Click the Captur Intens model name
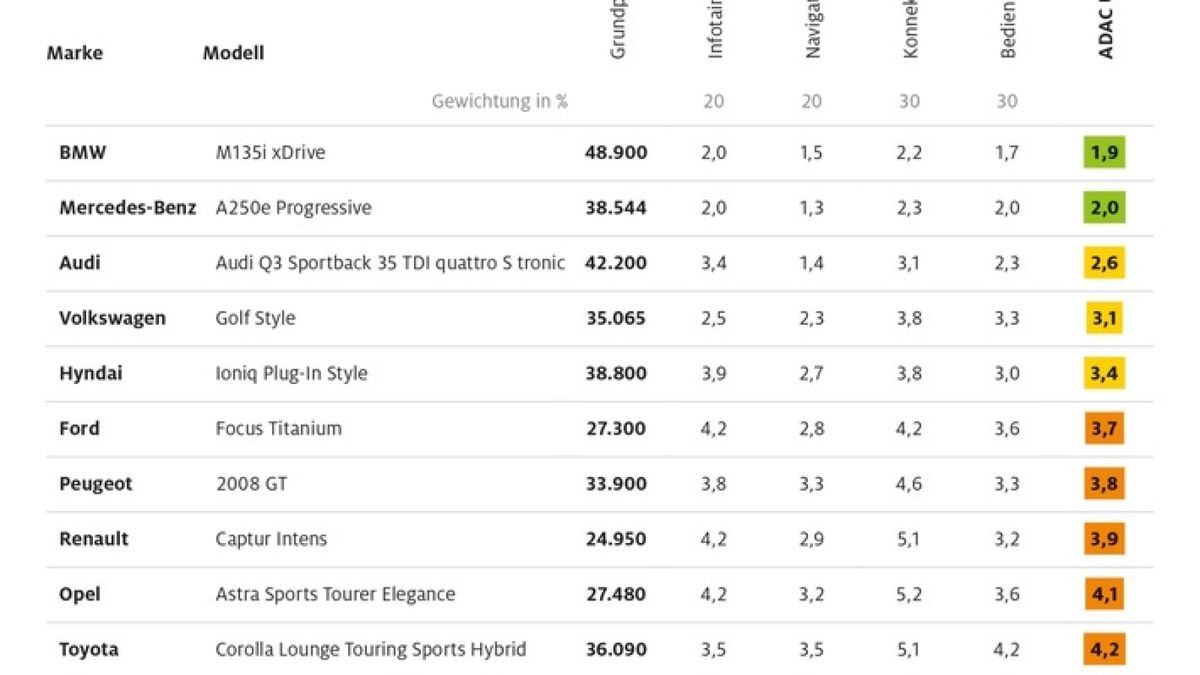Viewport: 1200px width, 675px height. [x=271, y=539]
